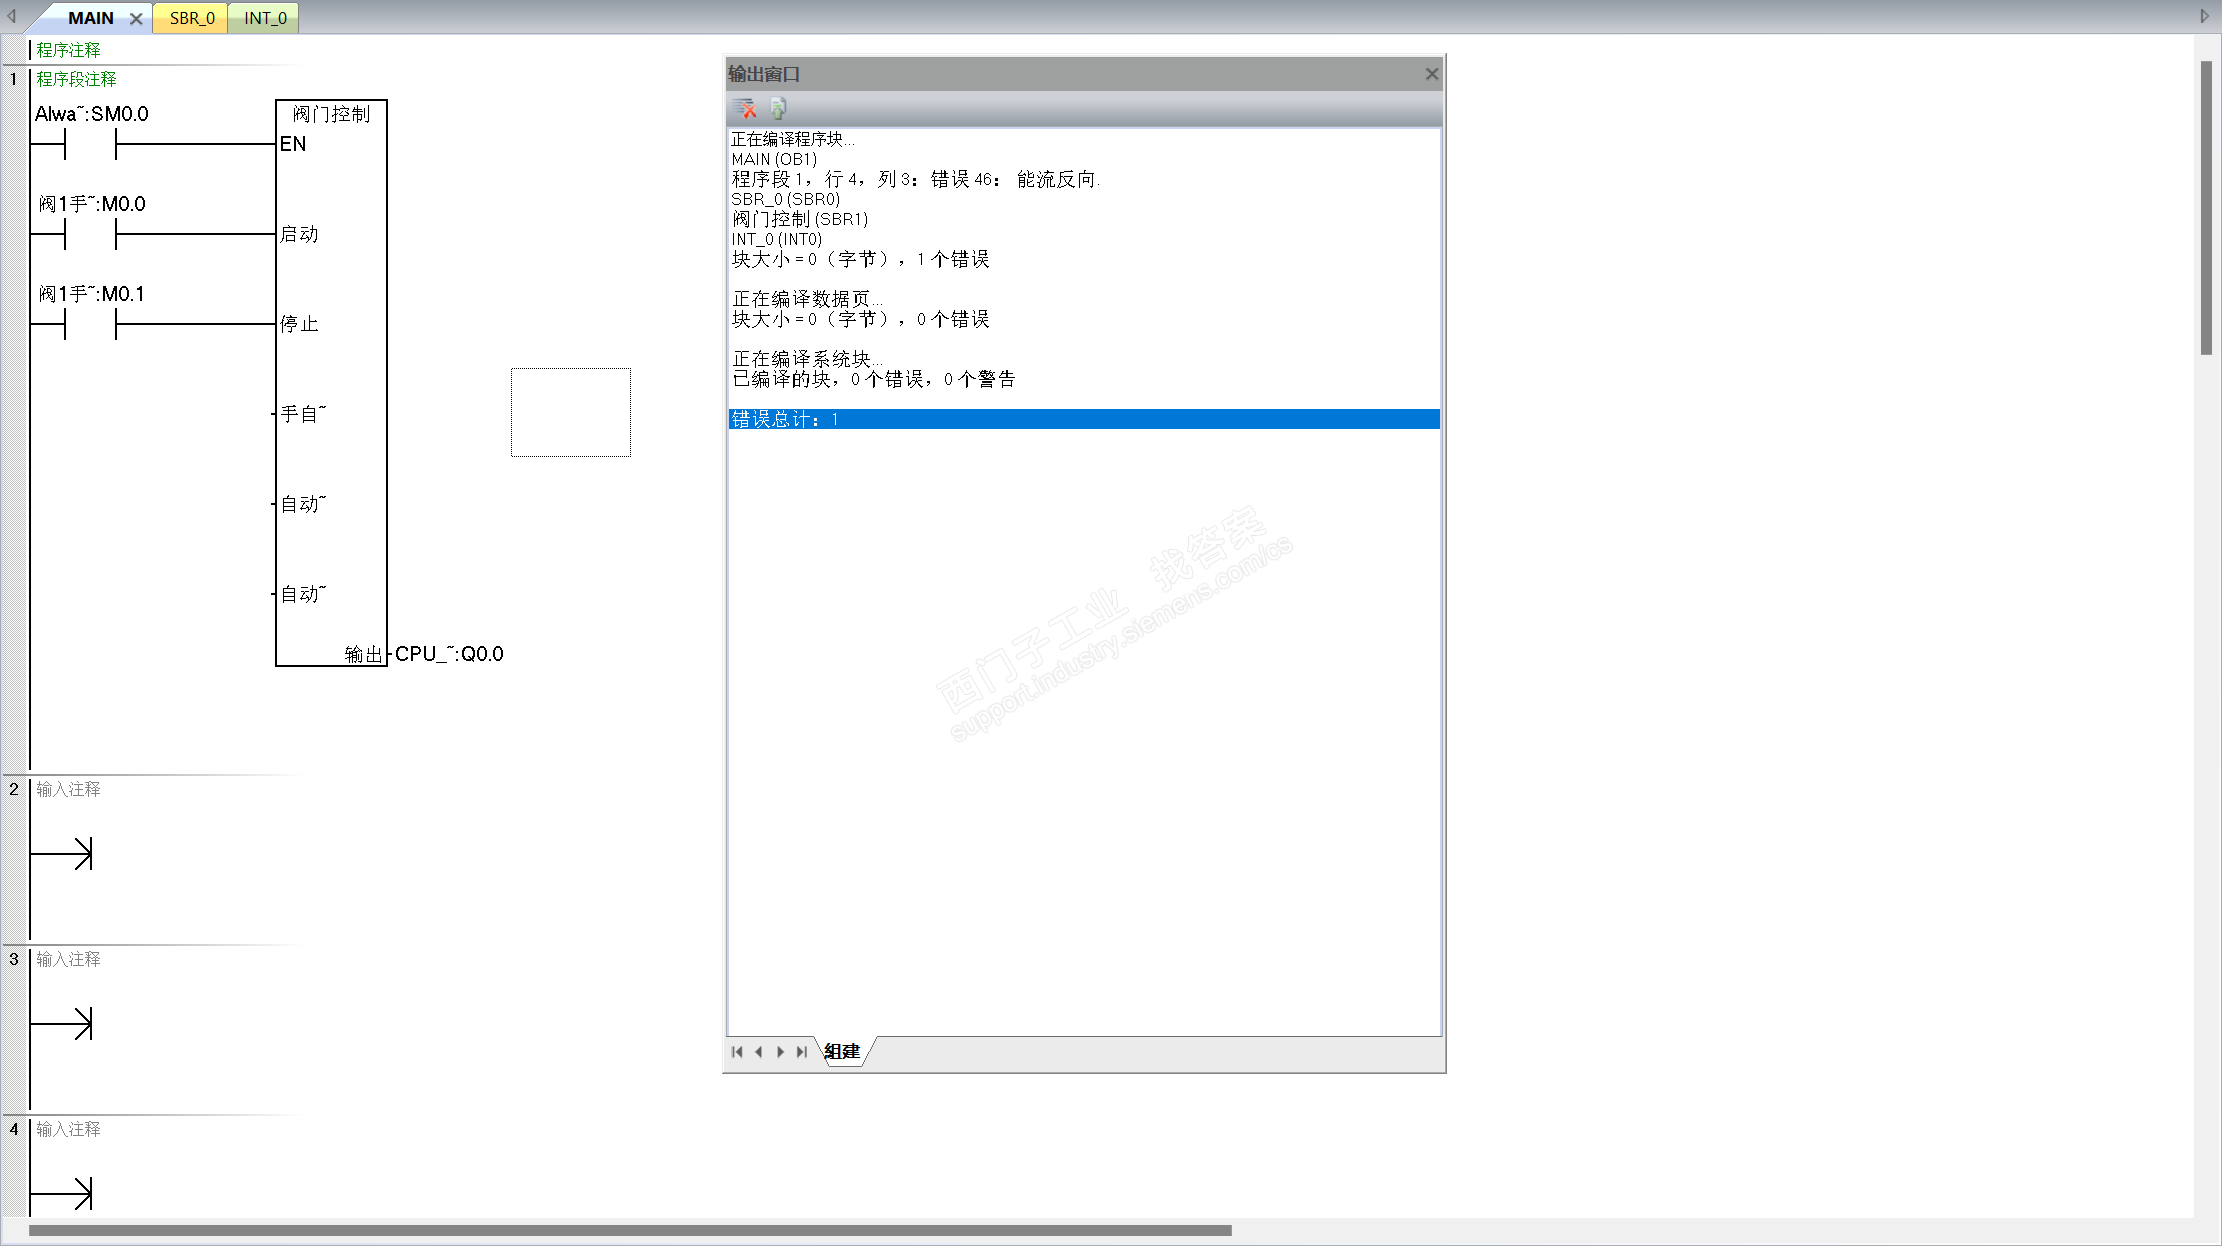Image resolution: width=2222 pixels, height=1246 pixels.
Task: Click the horizontal scrollbar at bottom
Action: (x=630, y=1230)
